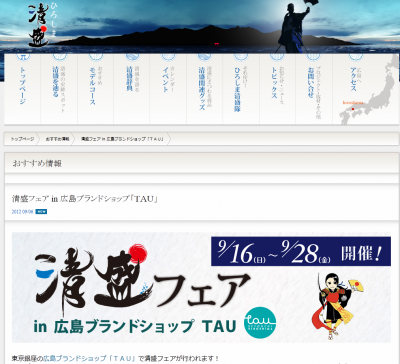
Task: Open the 清盛を巡る navigation item
Action: [x=59, y=89]
